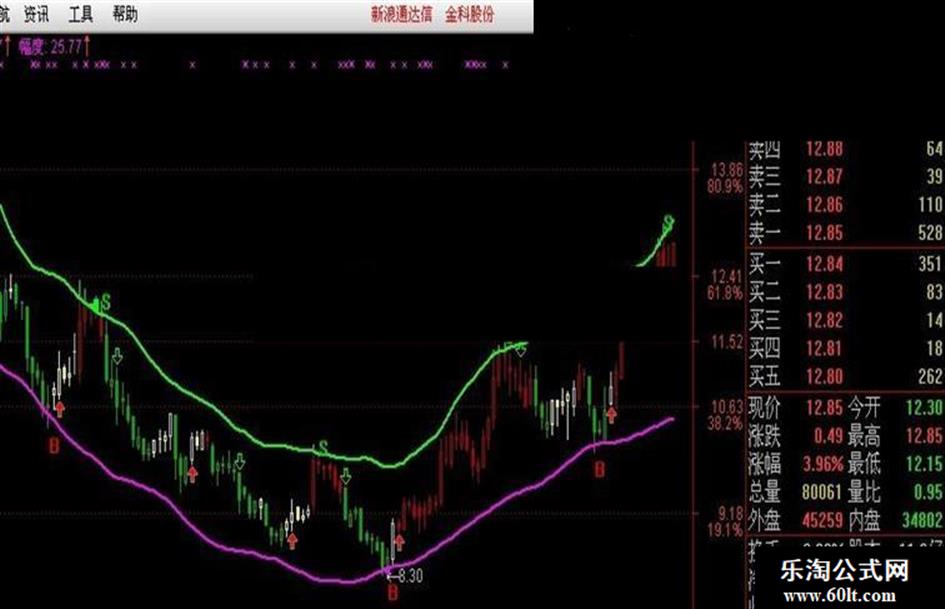Viewport: 945px width, 609px height.
Task: Click the 外盘 value 45259
Action: tap(823, 520)
